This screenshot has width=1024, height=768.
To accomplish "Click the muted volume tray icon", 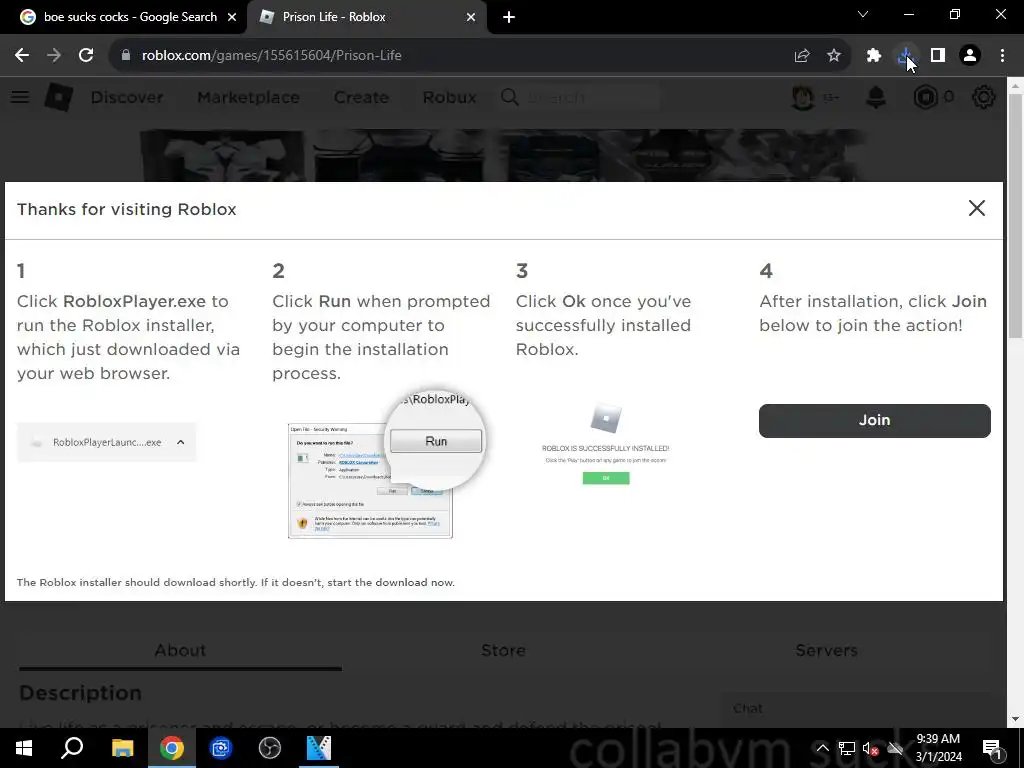I will (x=870, y=749).
